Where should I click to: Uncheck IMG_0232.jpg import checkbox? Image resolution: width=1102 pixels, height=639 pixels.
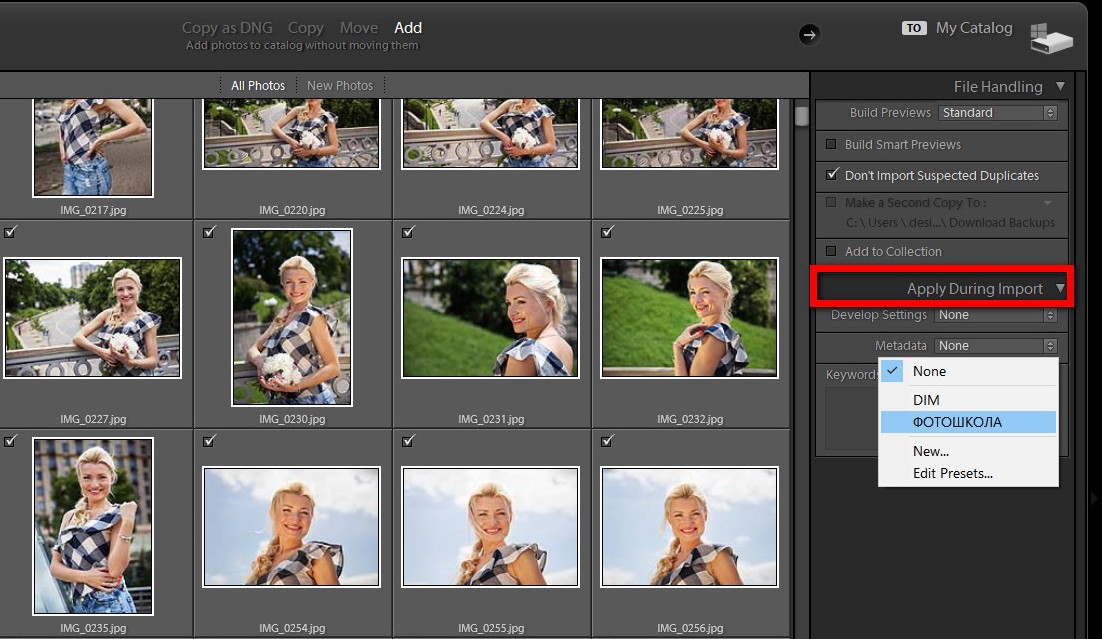[x=607, y=231]
